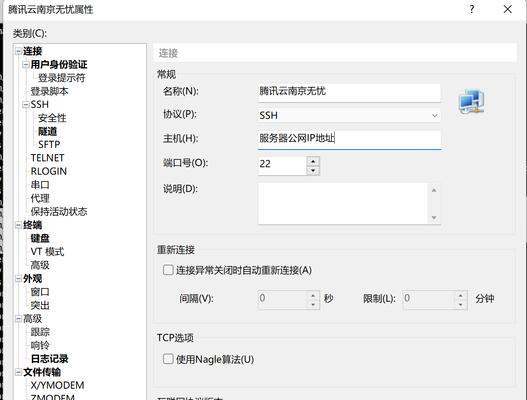Viewport: 527px width, 400px height.
Task: Collapse the 用户身份验证 tree node
Action: pos(26,64)
